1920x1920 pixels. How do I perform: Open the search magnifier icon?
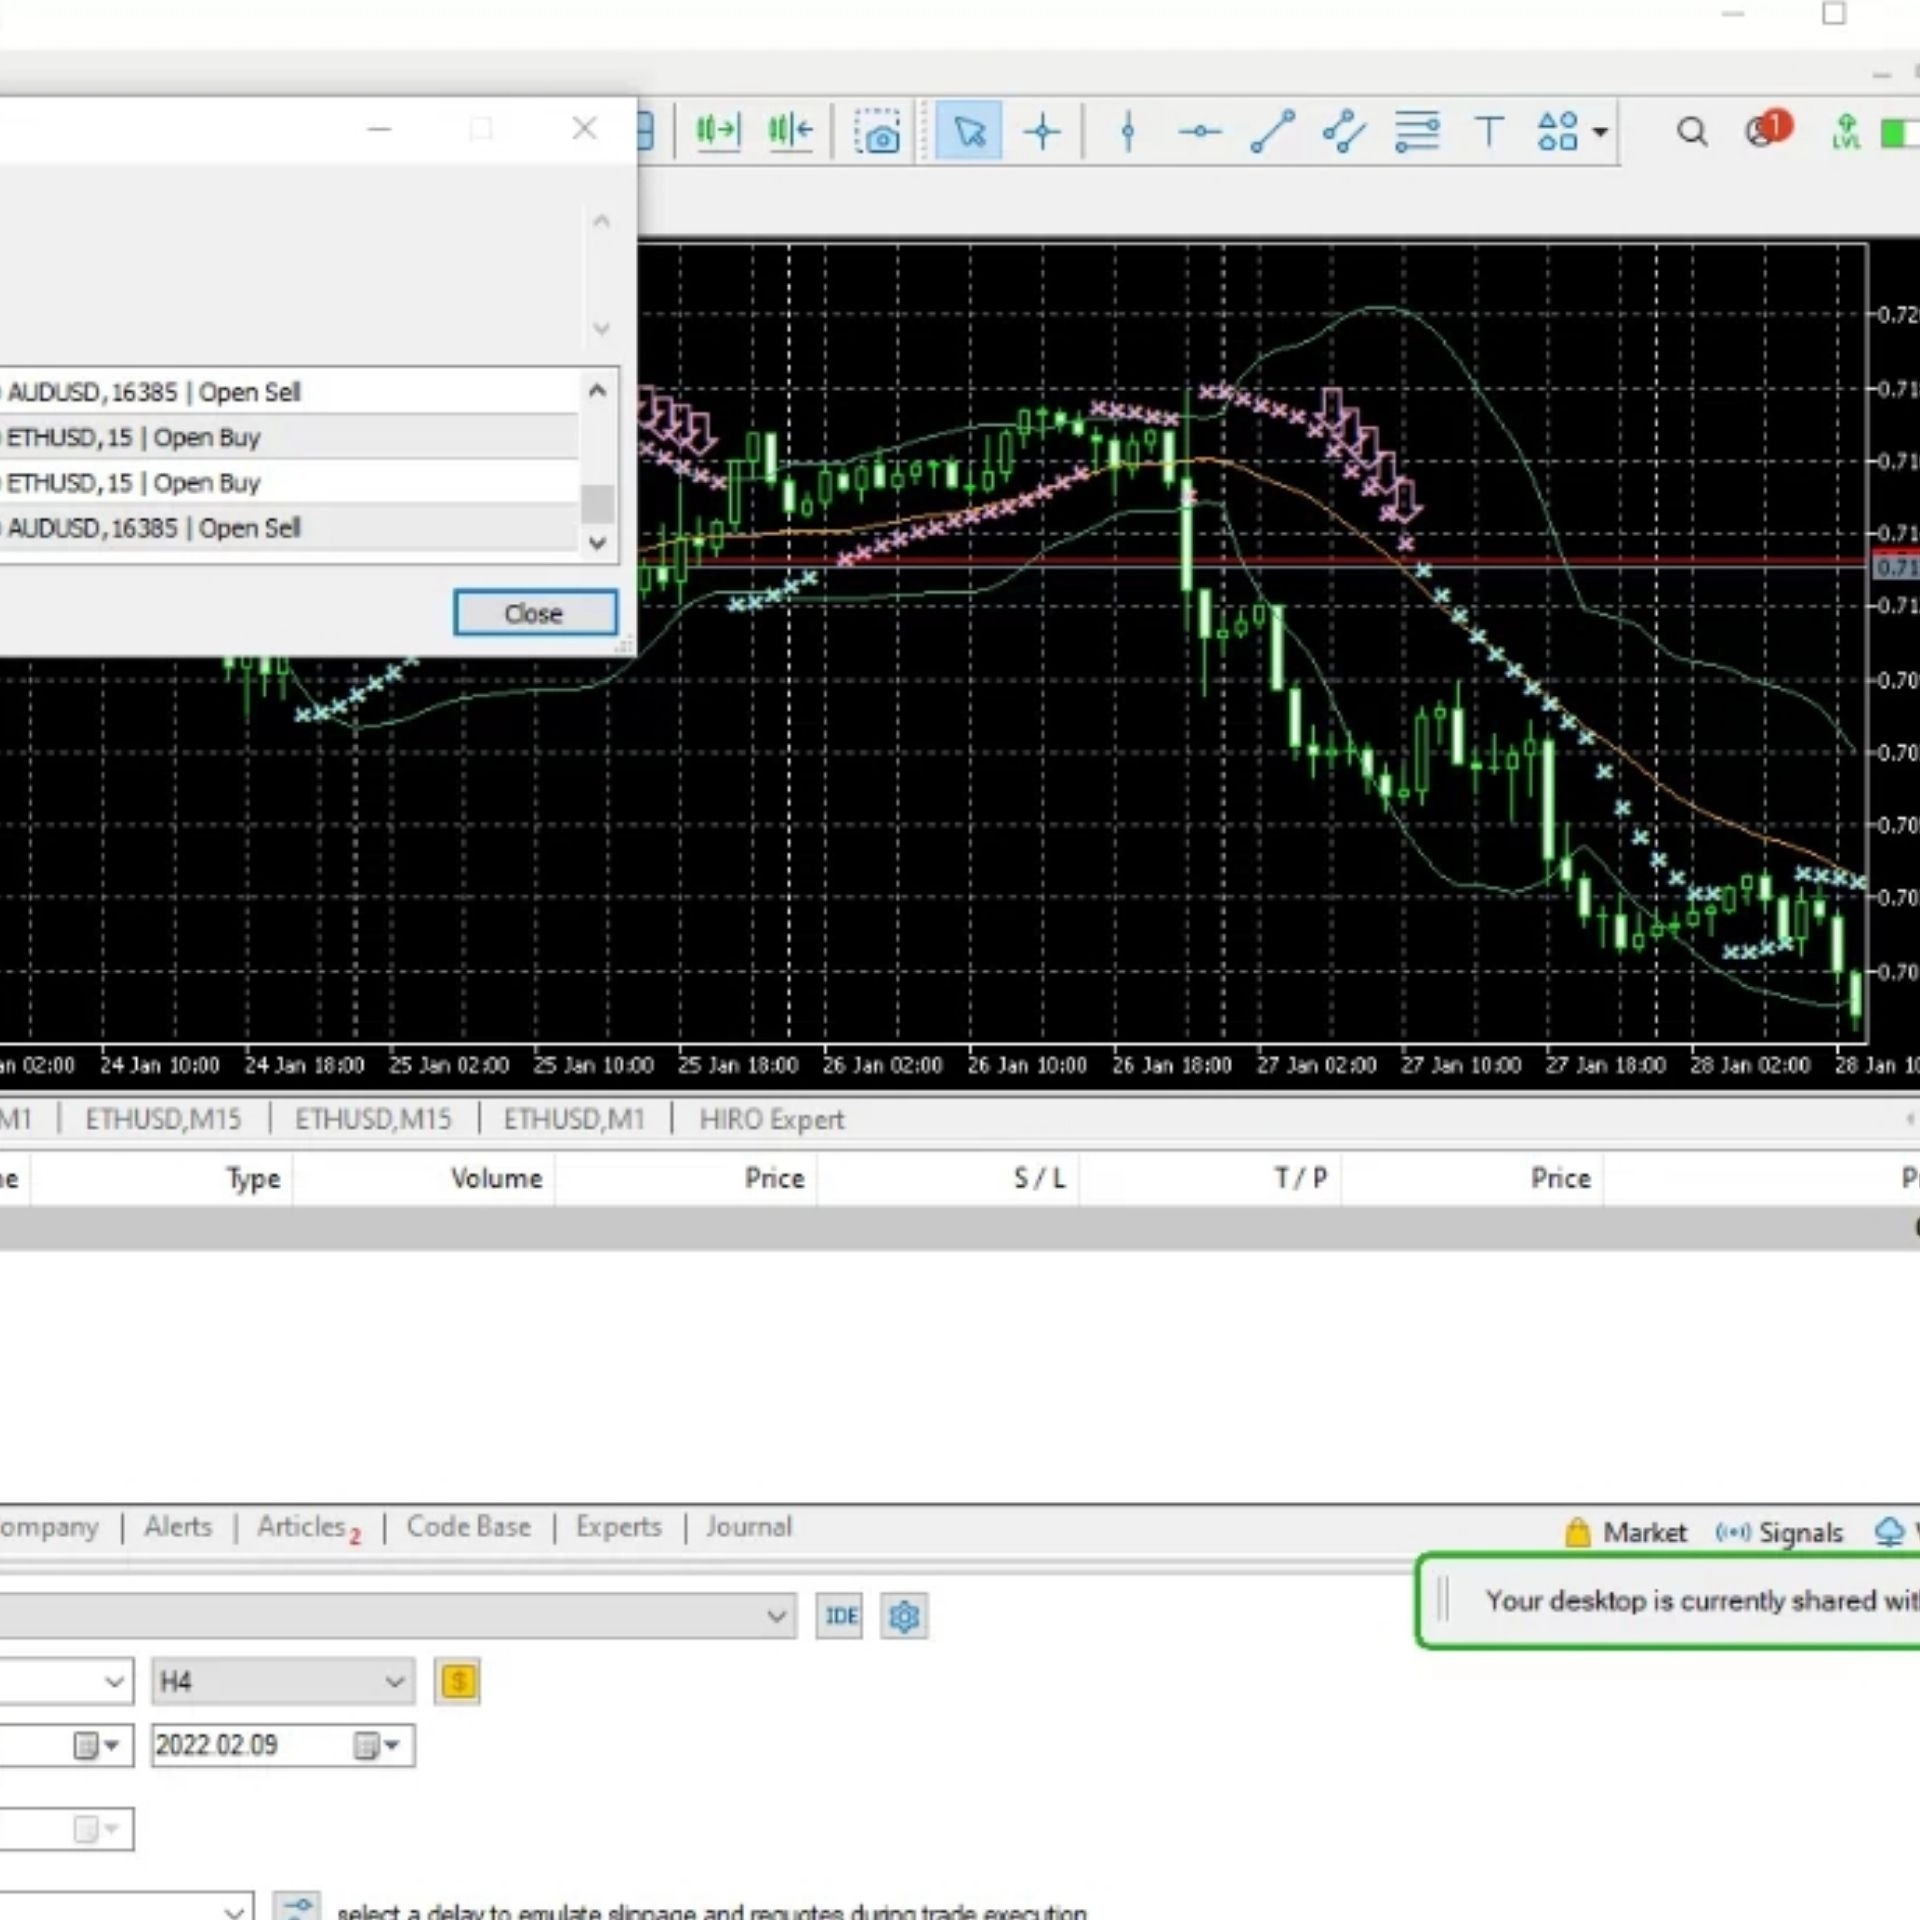pyautogui.click(x=1692, y=132)
